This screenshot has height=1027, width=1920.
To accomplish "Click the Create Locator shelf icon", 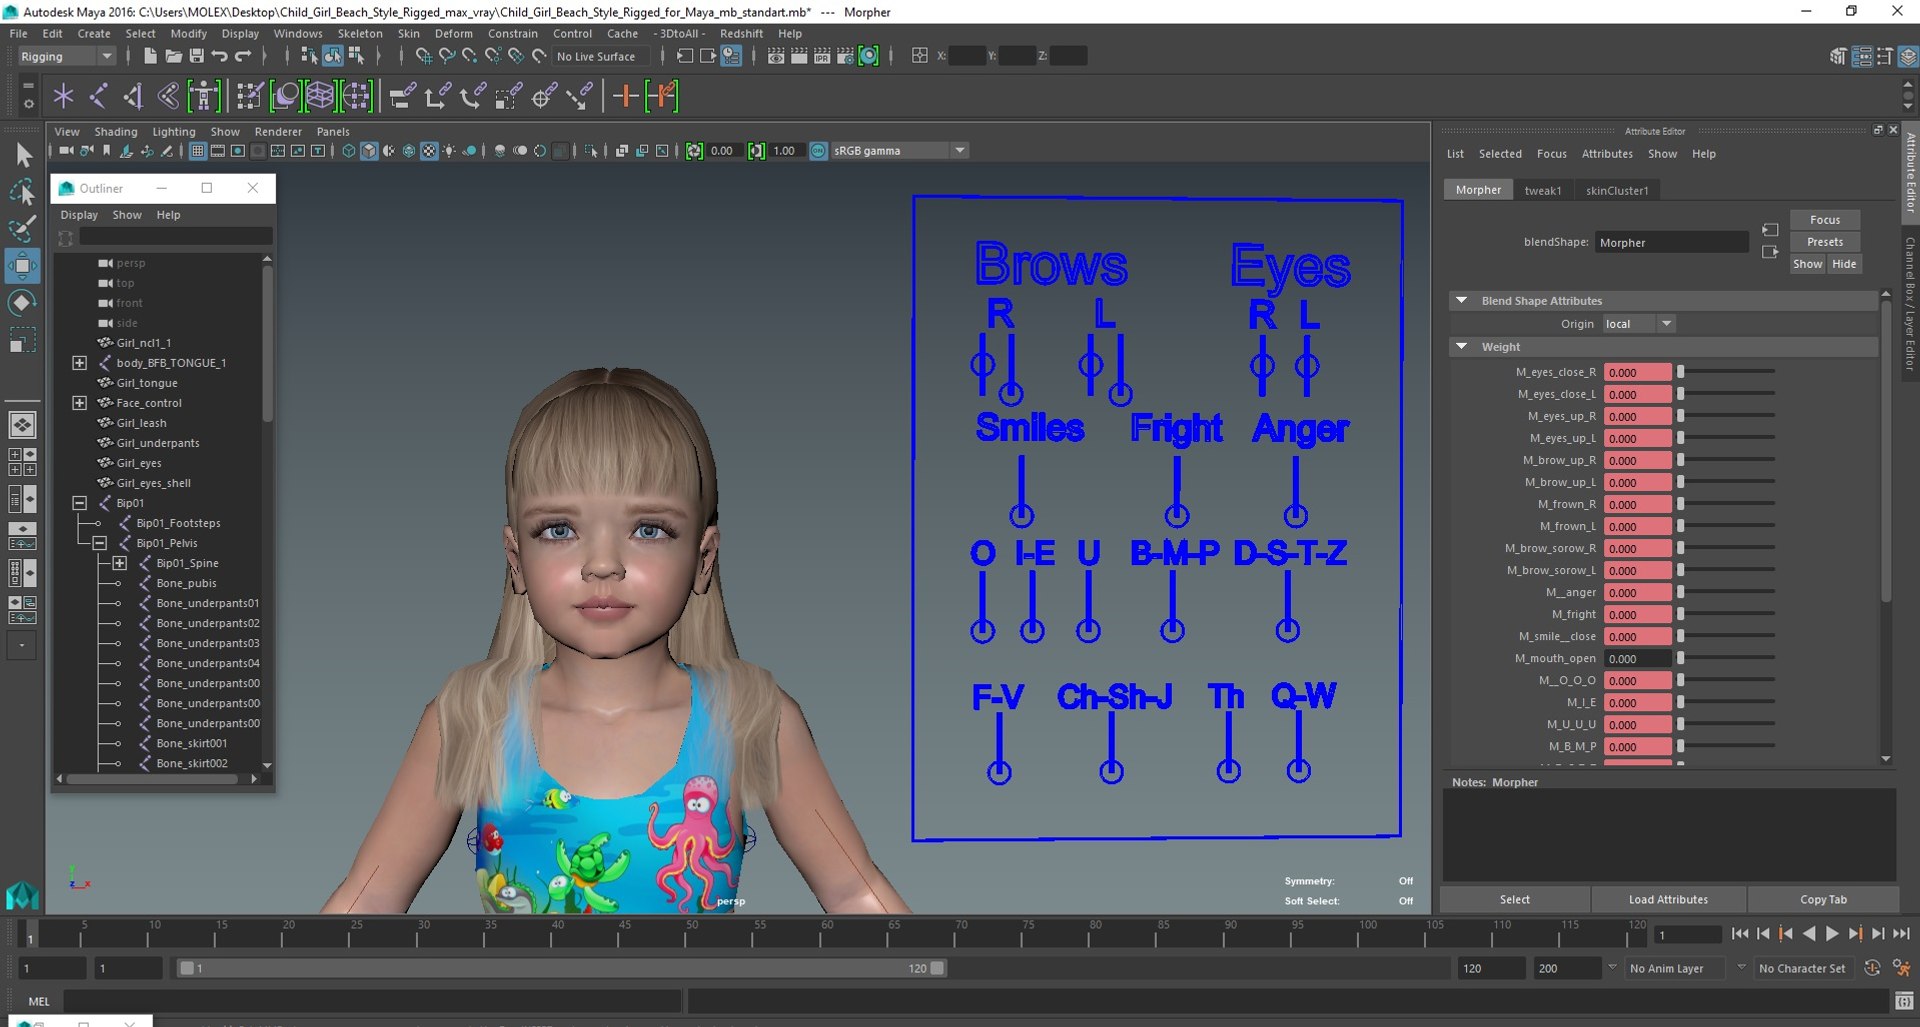I will (x=63, y=96).
